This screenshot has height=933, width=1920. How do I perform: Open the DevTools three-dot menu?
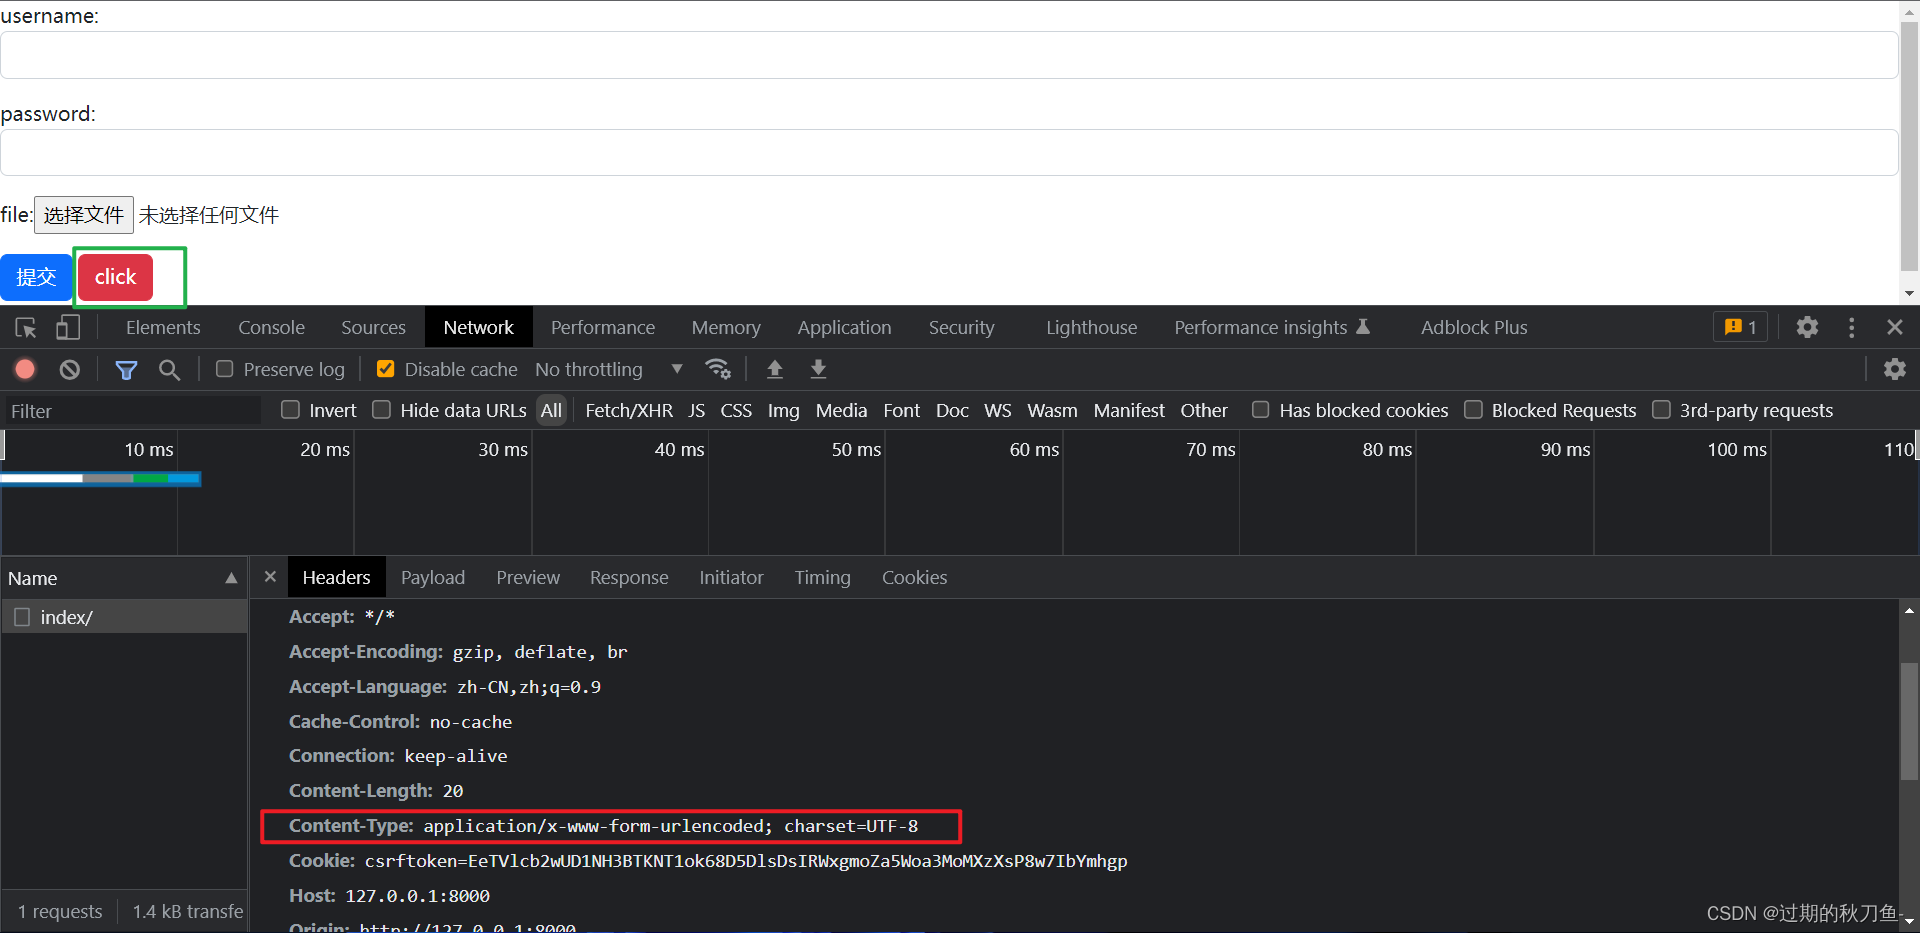[x=1851, y=327]
